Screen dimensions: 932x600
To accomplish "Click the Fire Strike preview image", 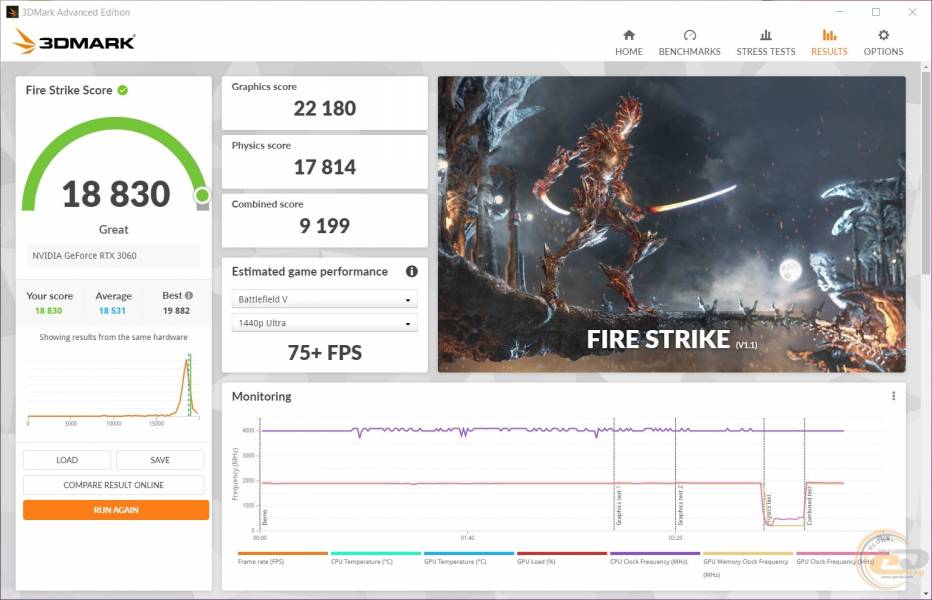I will 672,224.
